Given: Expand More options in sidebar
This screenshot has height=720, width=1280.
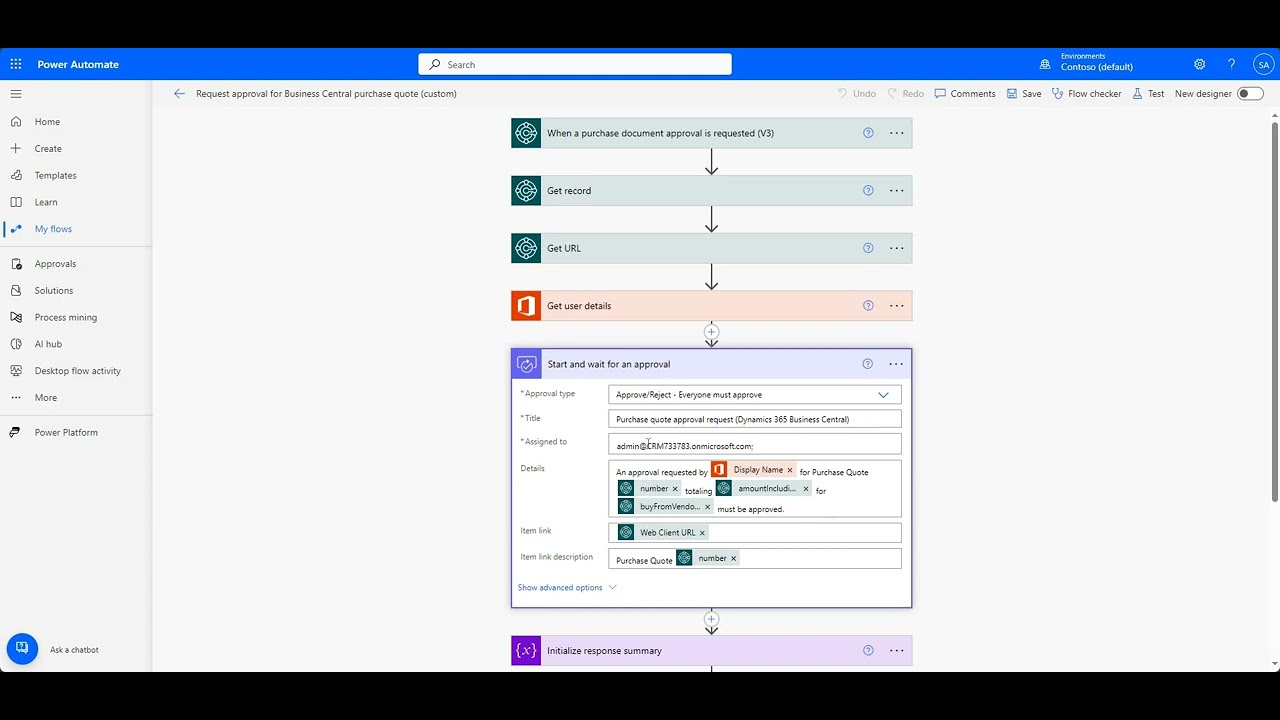Looking at the screenshot, I should [x=46, y=398].
